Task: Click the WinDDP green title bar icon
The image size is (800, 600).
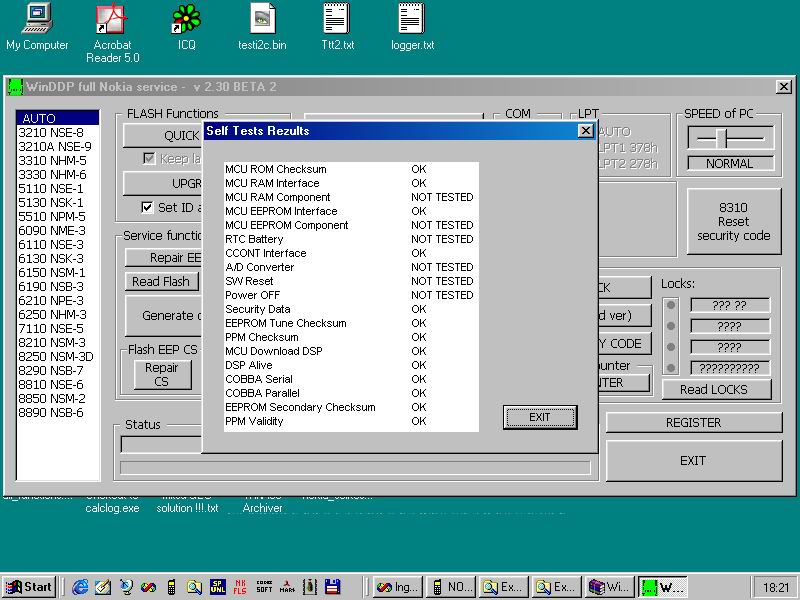Action: 15,87
